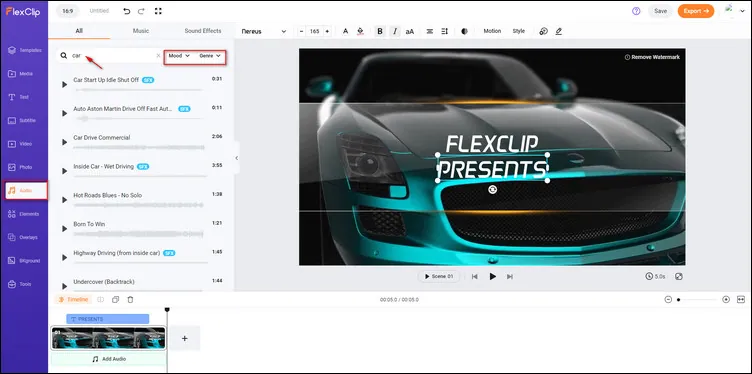752x374 pixels.
Task: Open the help question mark icon
Action: (x=636, y=11)
